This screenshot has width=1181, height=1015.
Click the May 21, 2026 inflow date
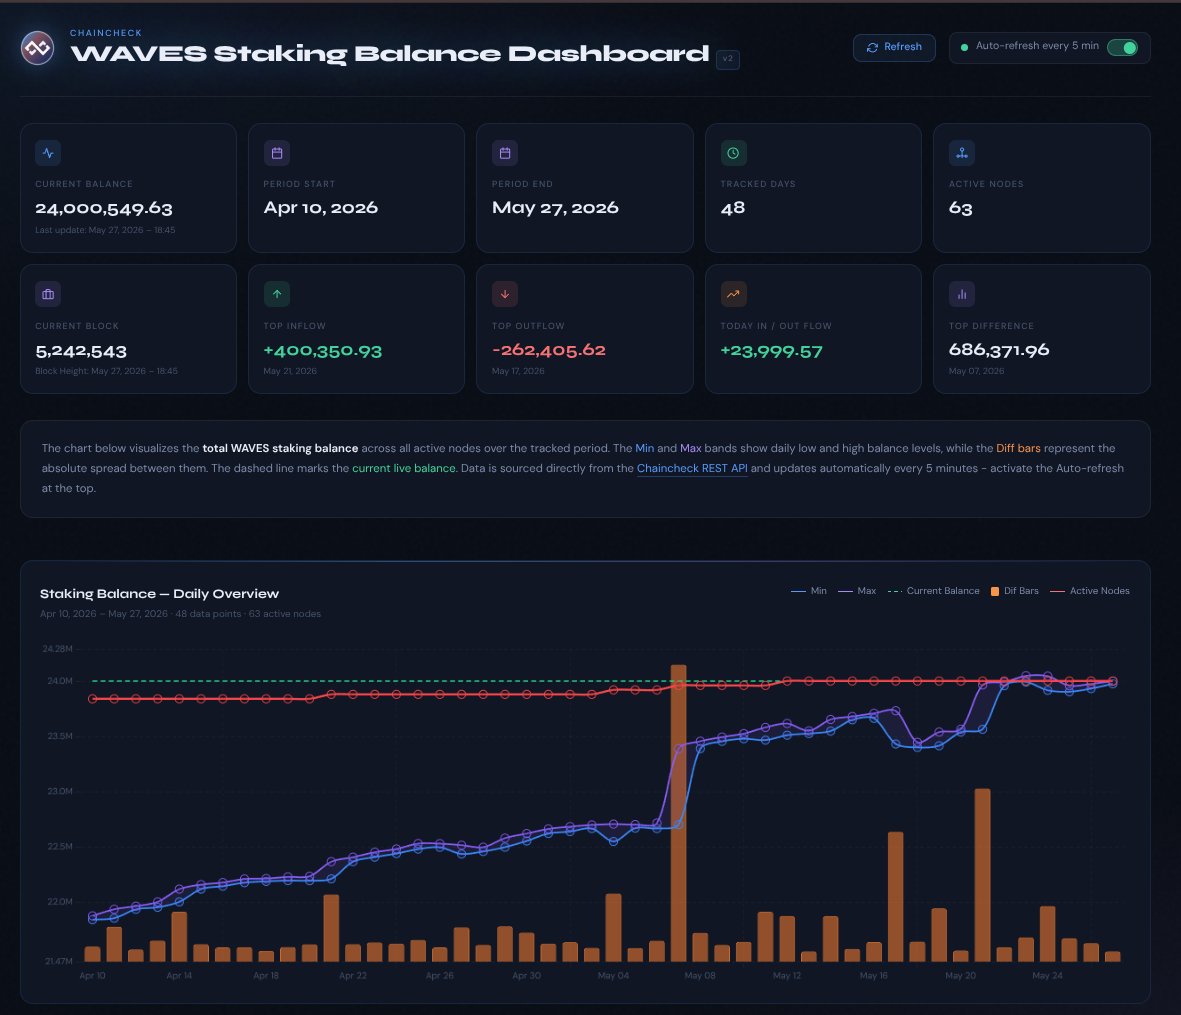290,371
